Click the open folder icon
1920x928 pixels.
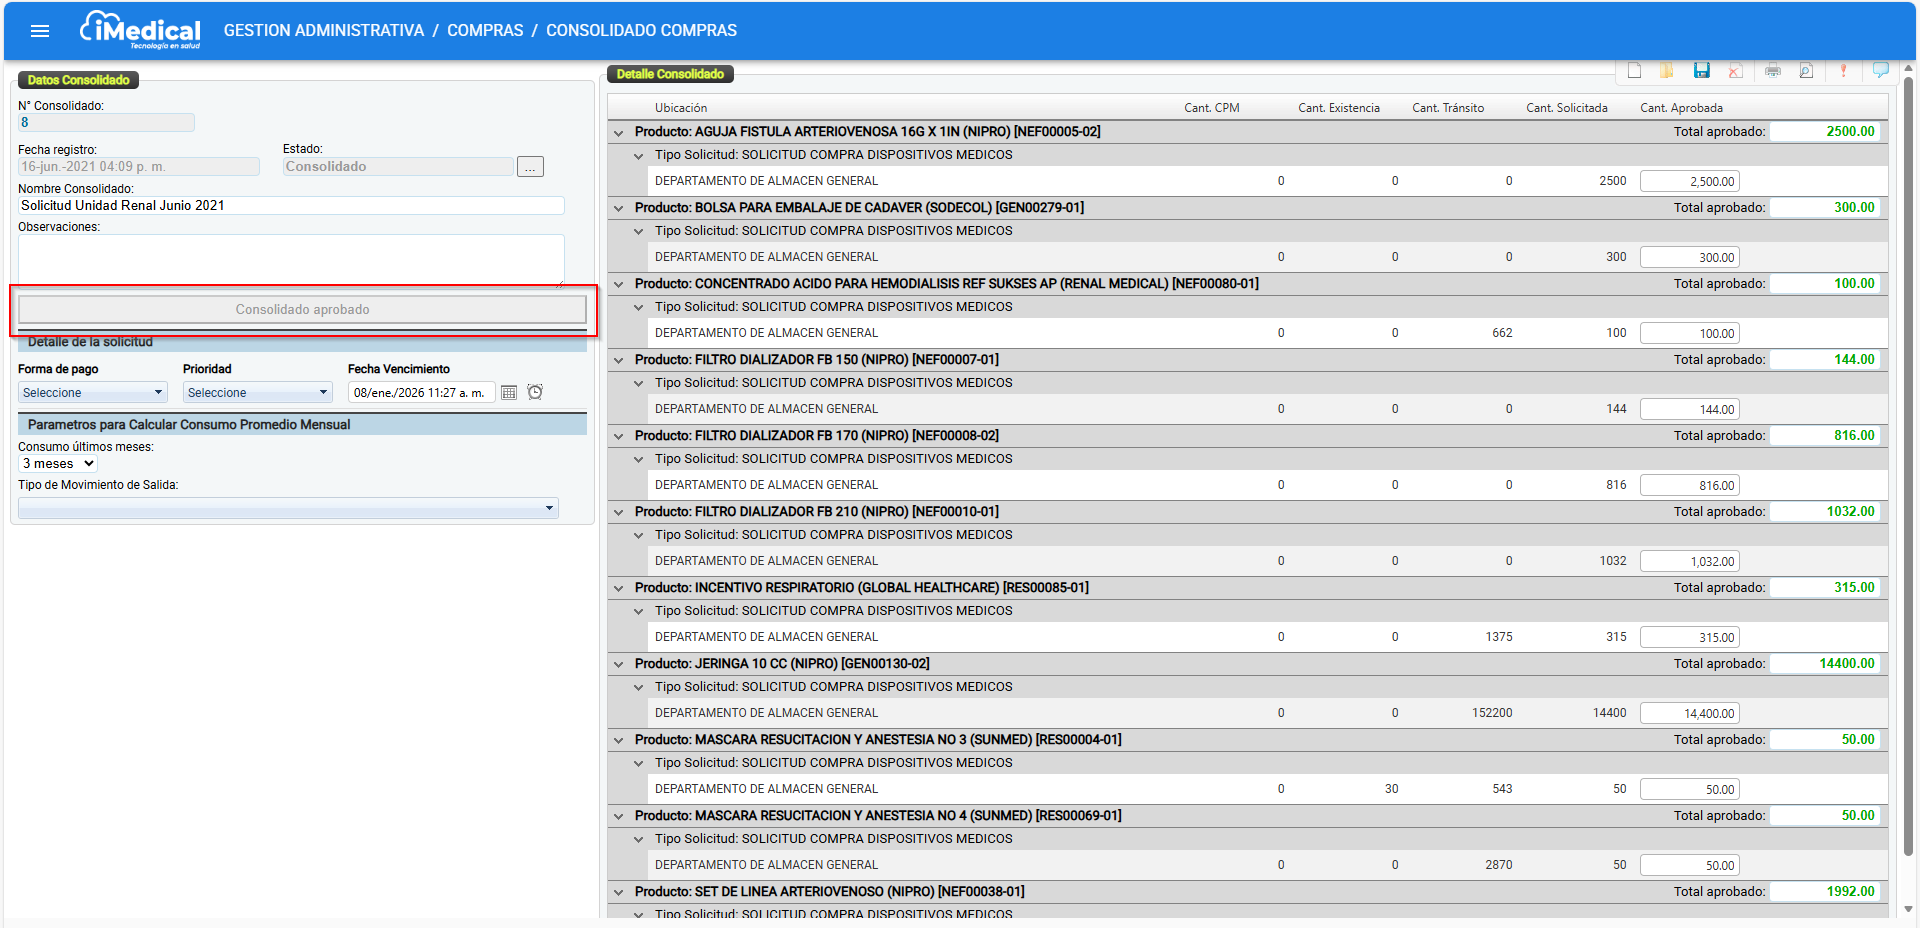click(1667, 71)
